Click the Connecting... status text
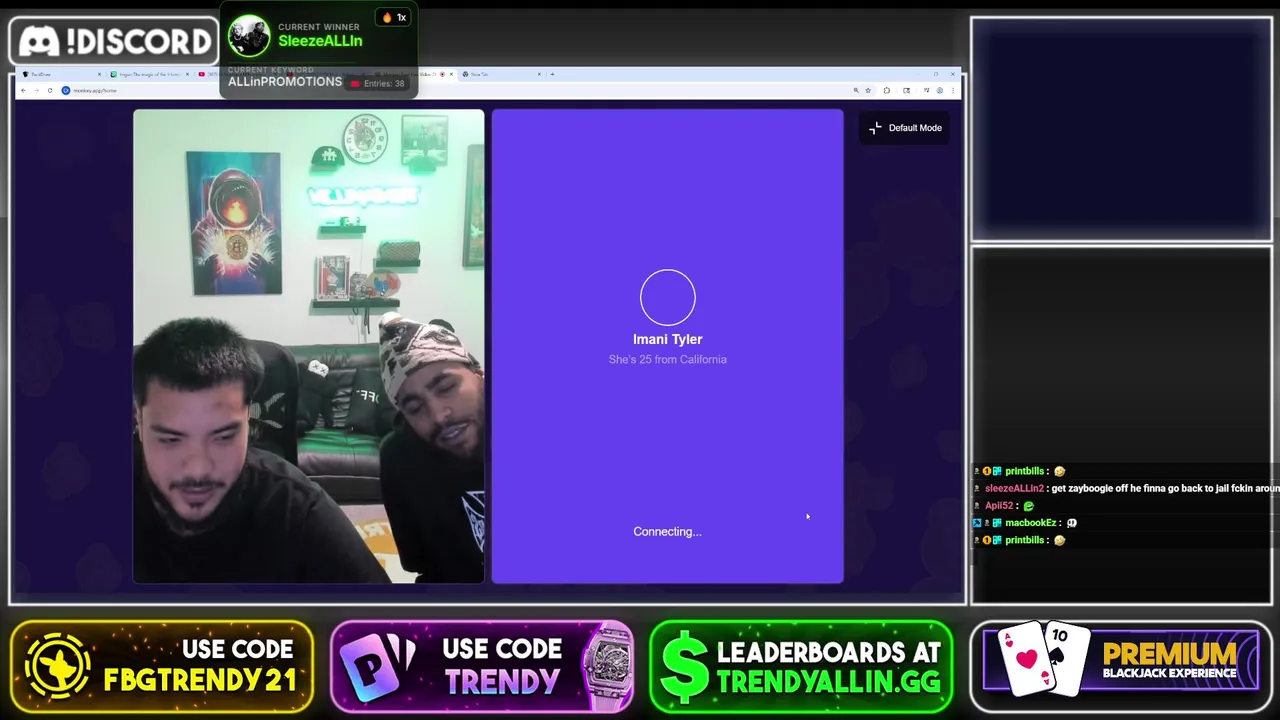The image size is (1280, 720). [667, 531]
